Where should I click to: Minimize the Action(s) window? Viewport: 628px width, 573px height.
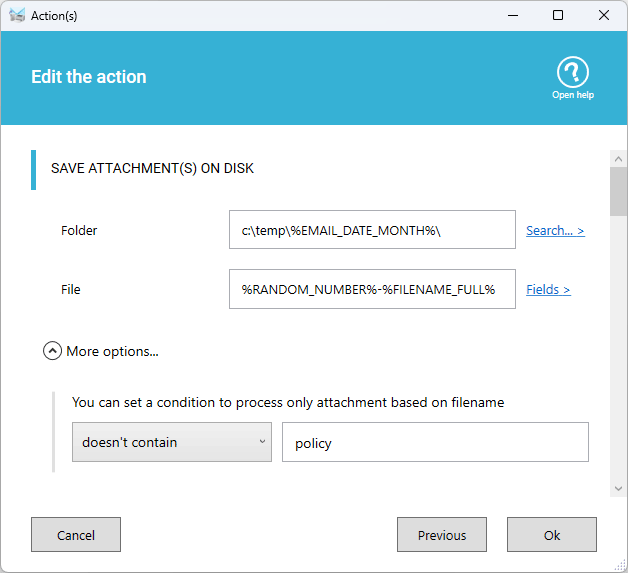pos(512,15)
